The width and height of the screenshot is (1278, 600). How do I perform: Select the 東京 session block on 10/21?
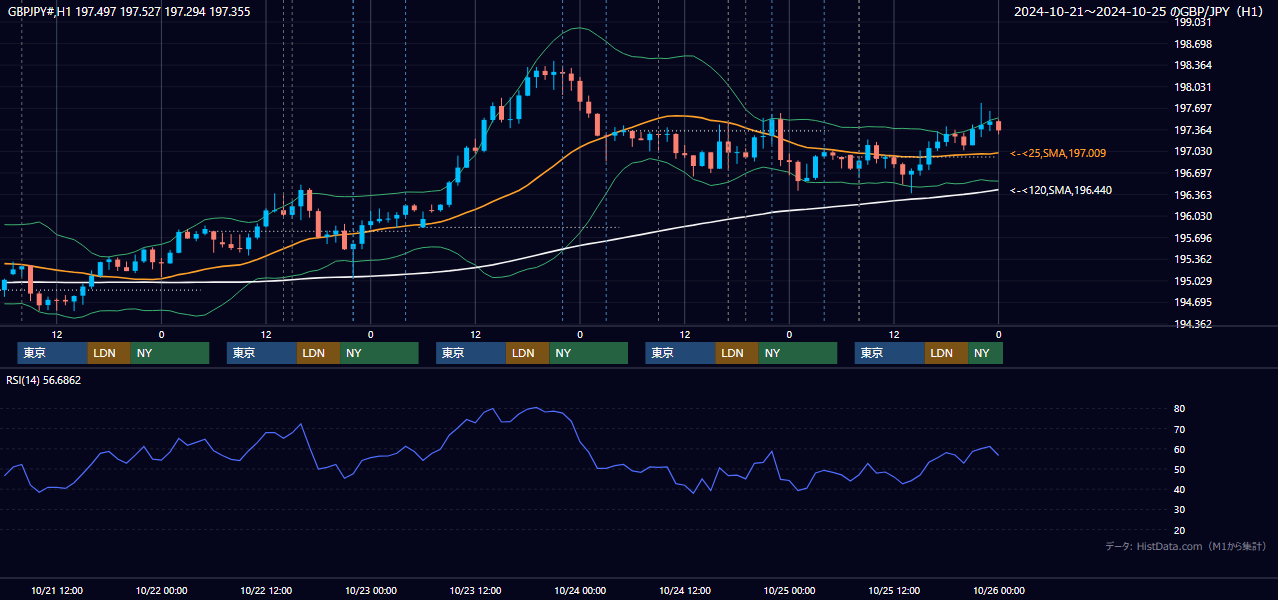point(52,353)
